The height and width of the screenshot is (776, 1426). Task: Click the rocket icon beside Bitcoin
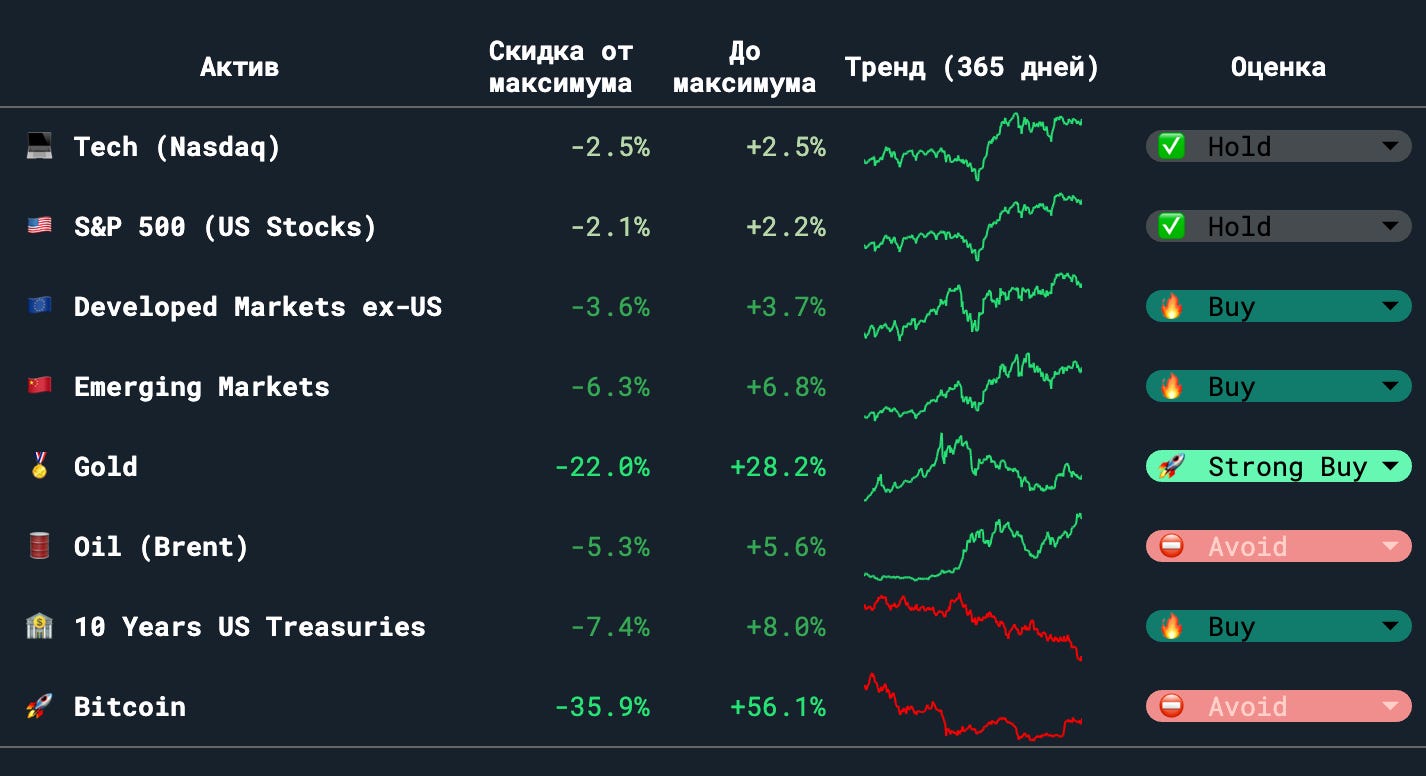(x=39, y=707)
